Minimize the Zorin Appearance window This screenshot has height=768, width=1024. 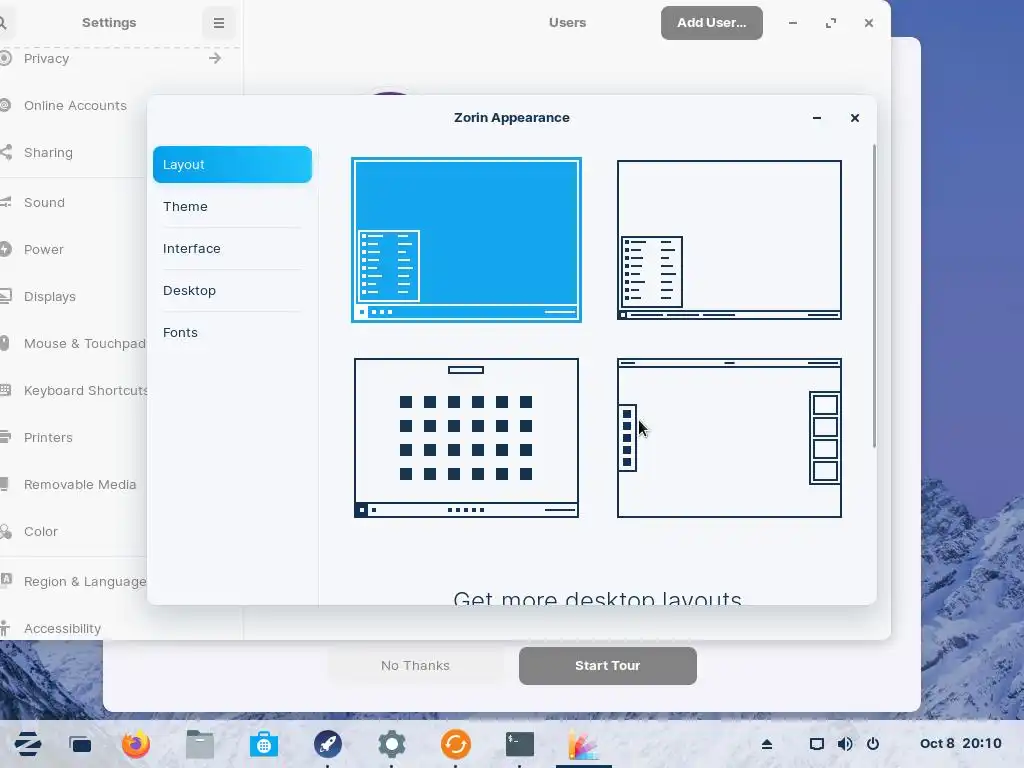click(x=817, y=118)
